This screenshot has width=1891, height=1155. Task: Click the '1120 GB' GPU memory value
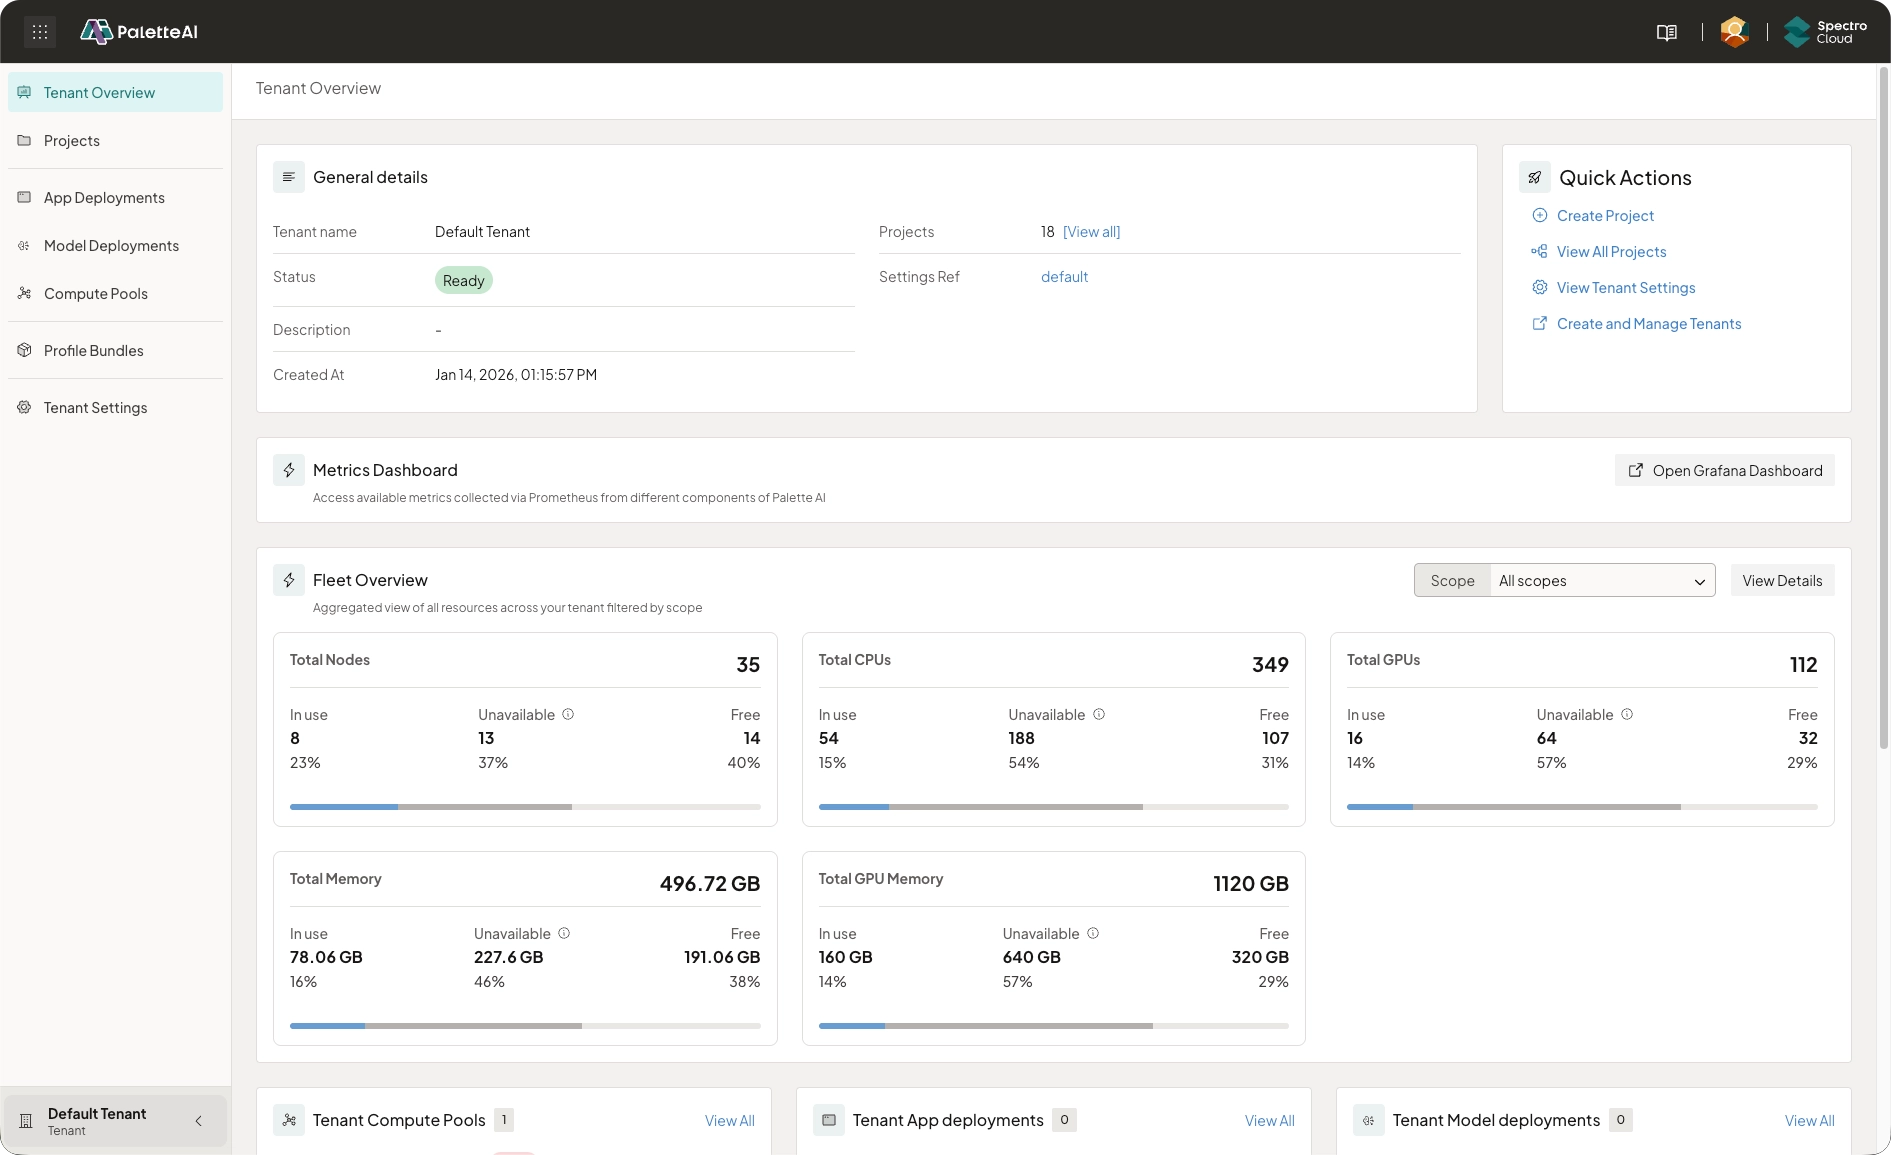[x=1251, y=883]
